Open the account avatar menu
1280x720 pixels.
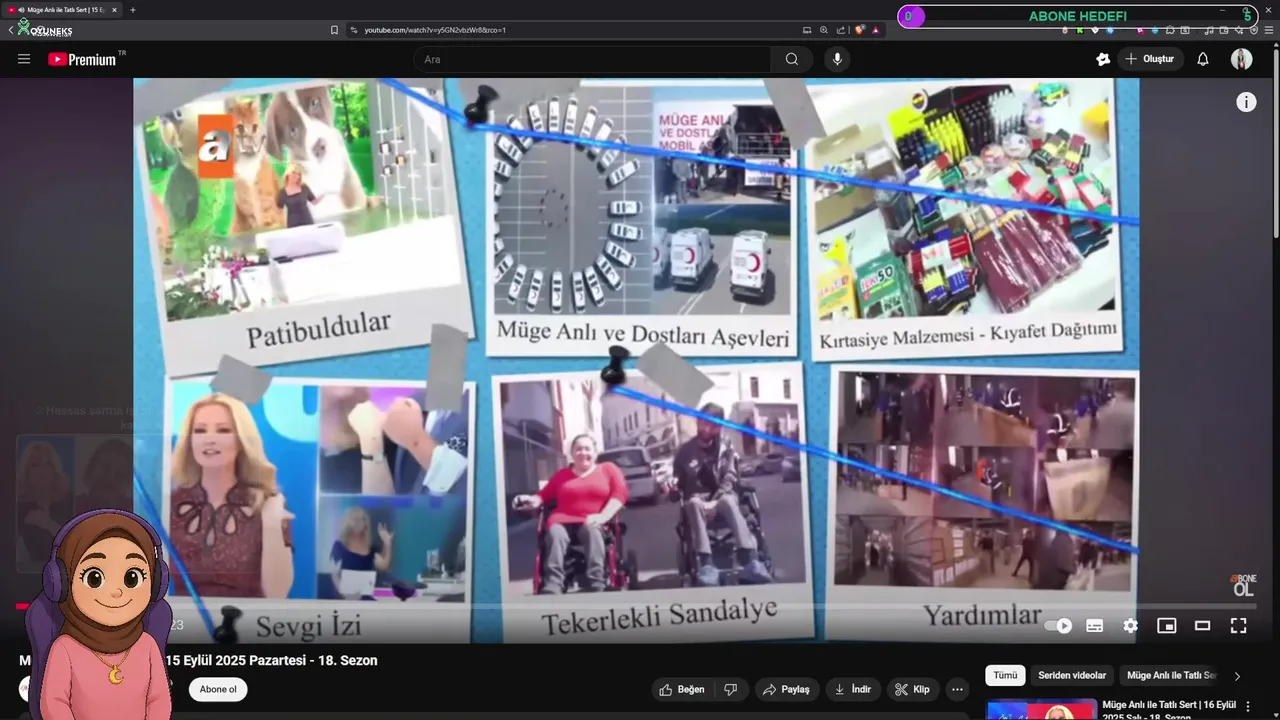click(x=1242, y=59)
